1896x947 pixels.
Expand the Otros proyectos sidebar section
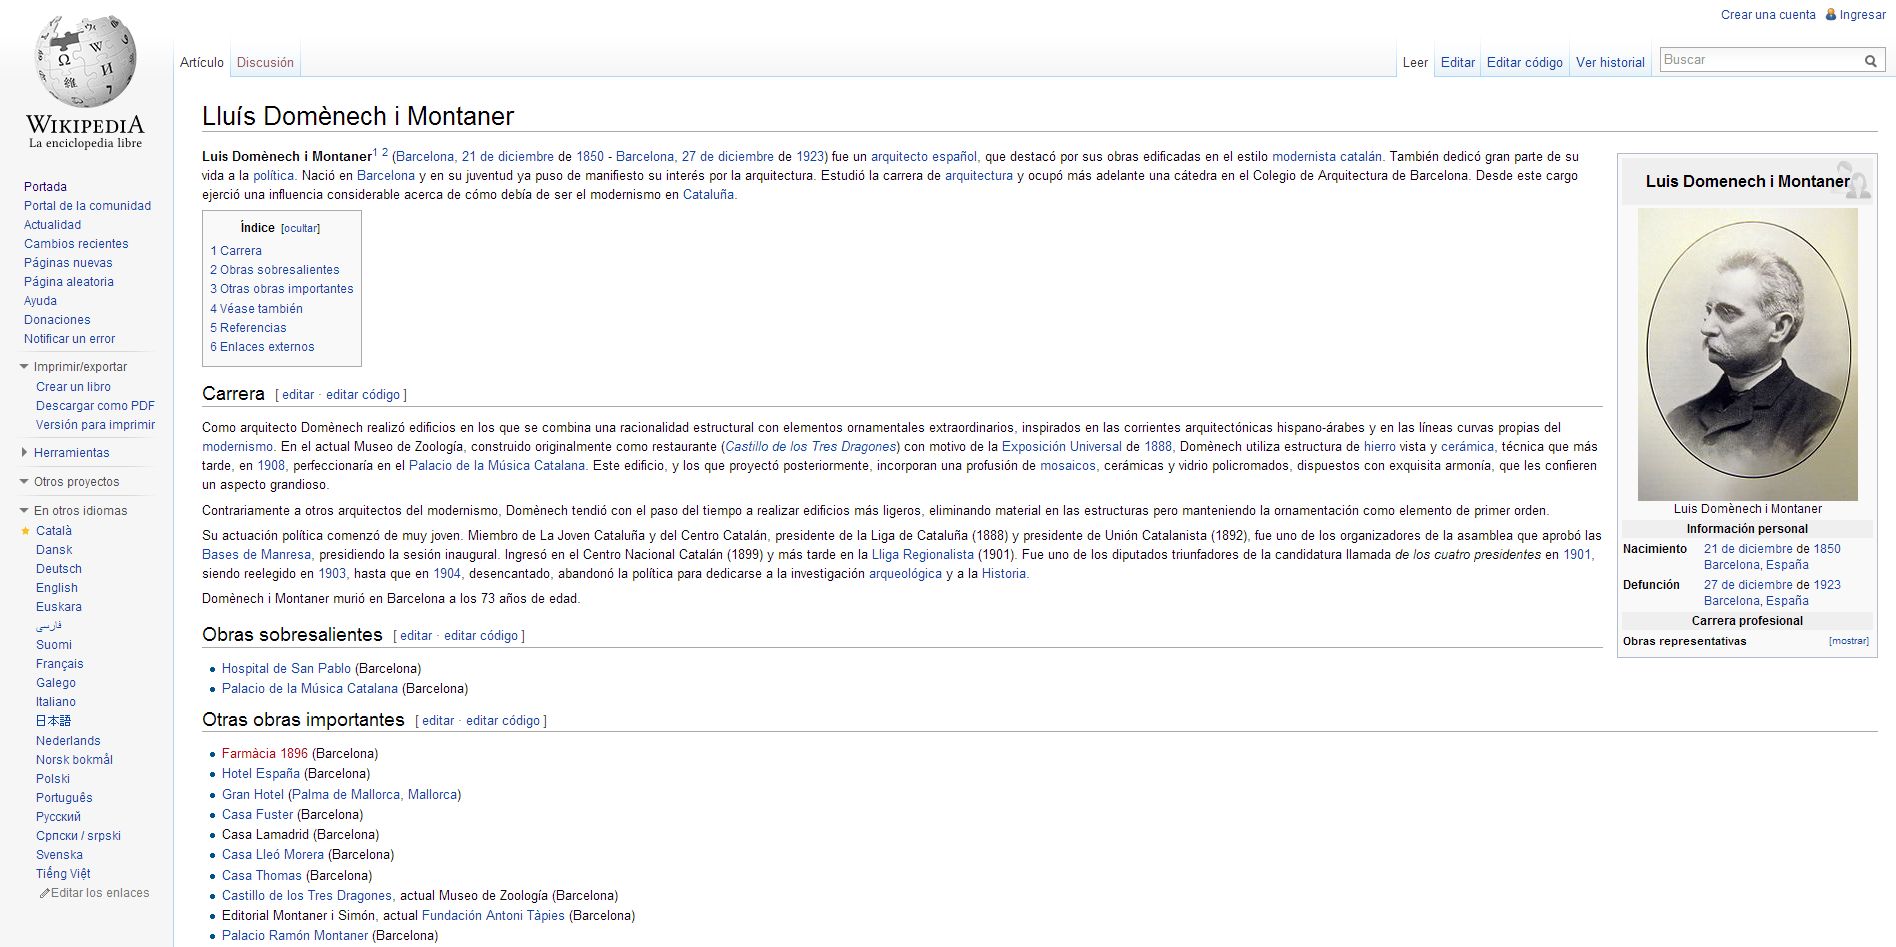[x=24, y=482]
